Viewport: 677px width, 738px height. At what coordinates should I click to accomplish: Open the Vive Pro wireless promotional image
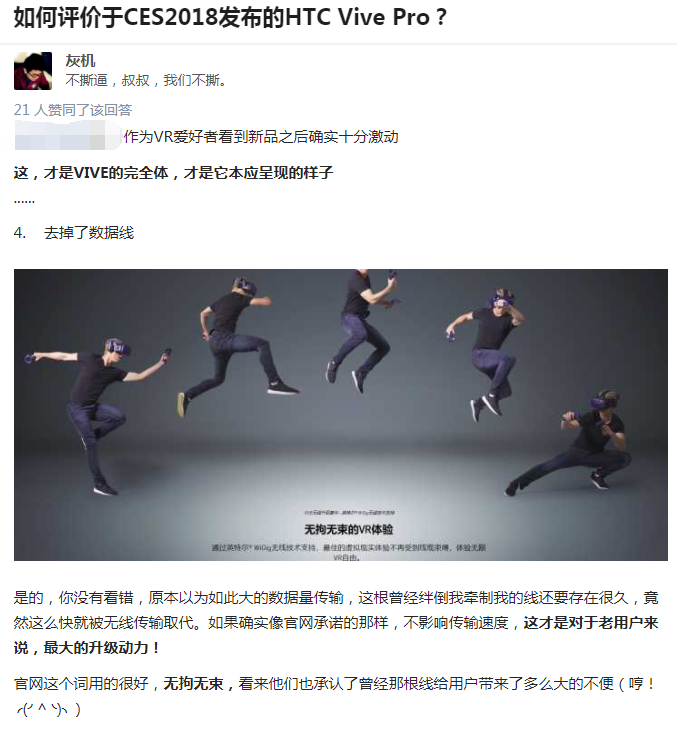[341, 415]
